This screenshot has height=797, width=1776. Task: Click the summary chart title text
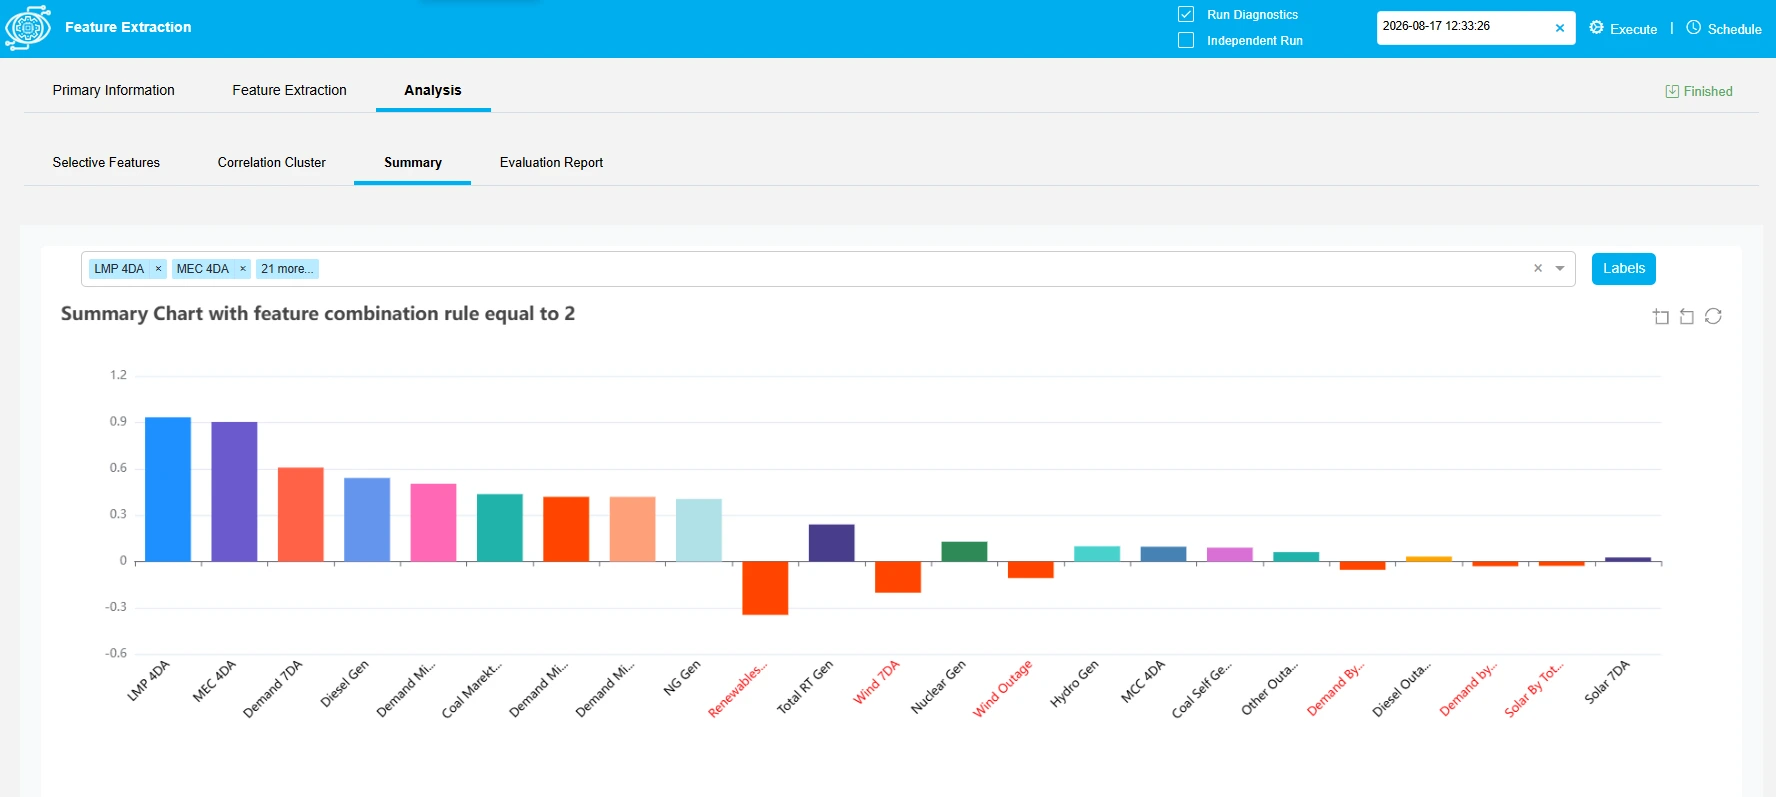tap(318, 314)
